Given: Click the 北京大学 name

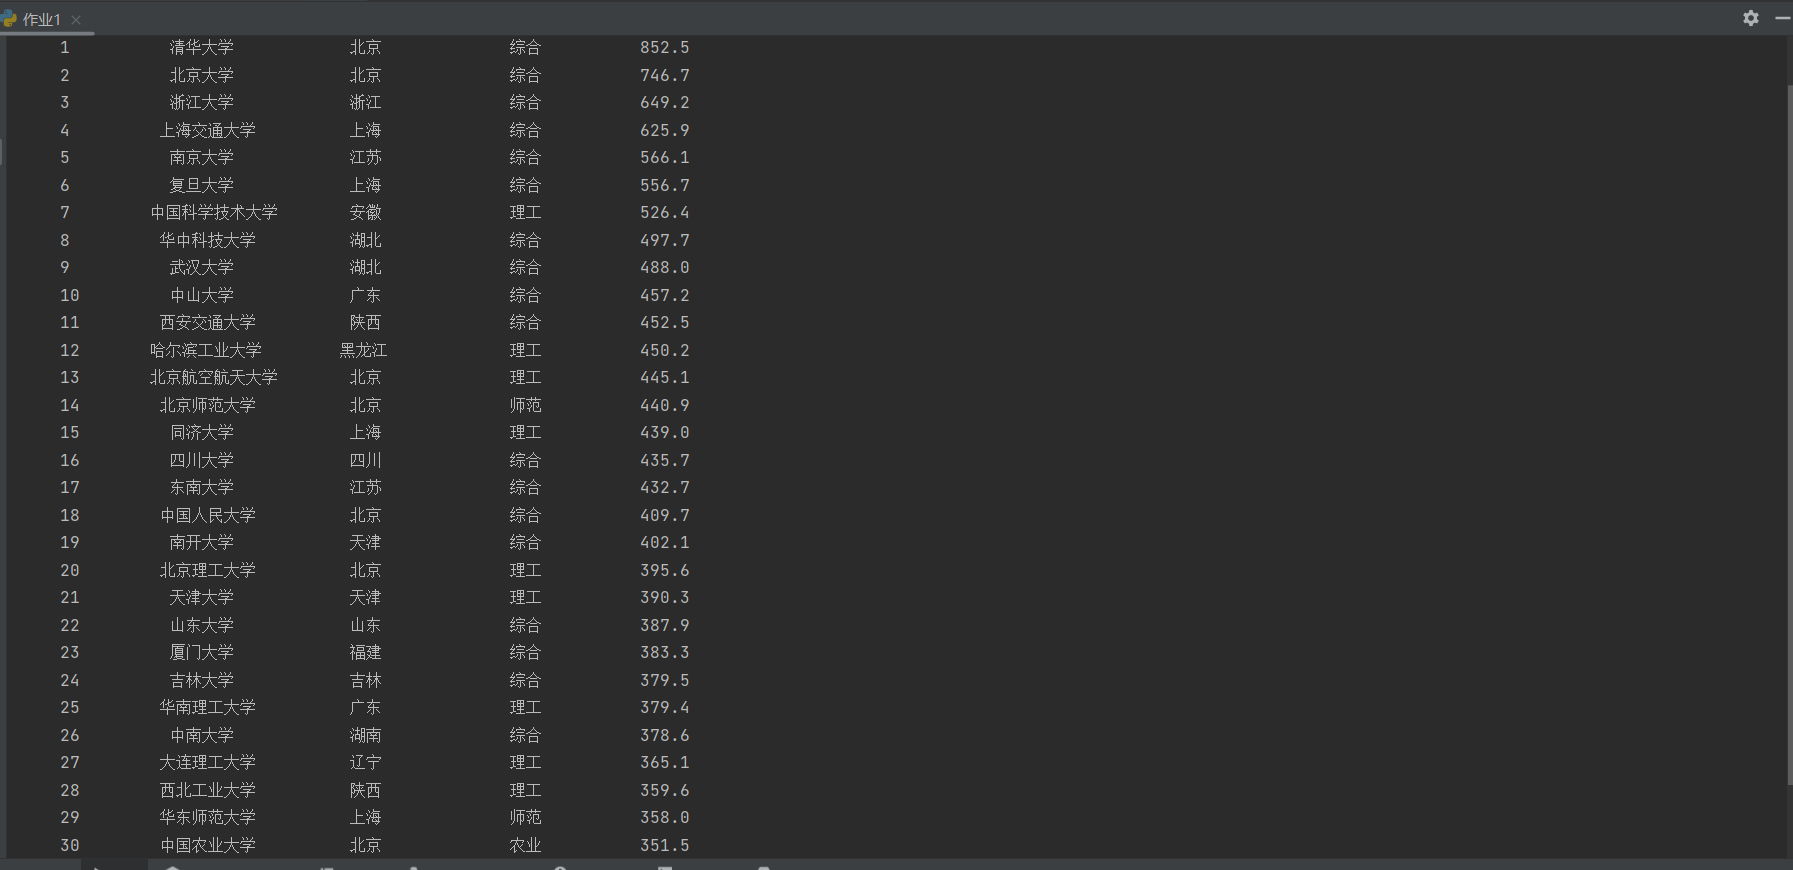Looking at the screenshot, I should tap(201, 75).
